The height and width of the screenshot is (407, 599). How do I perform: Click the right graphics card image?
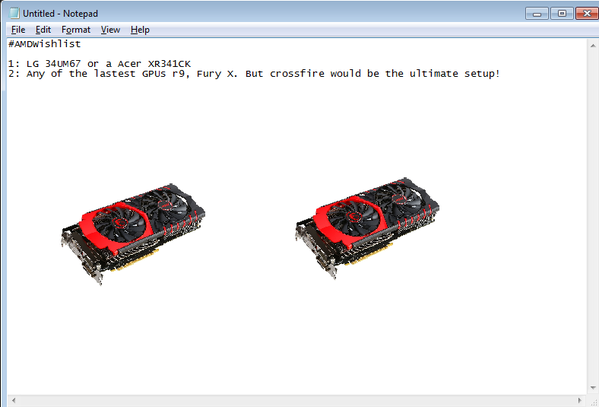pos(367,228)
